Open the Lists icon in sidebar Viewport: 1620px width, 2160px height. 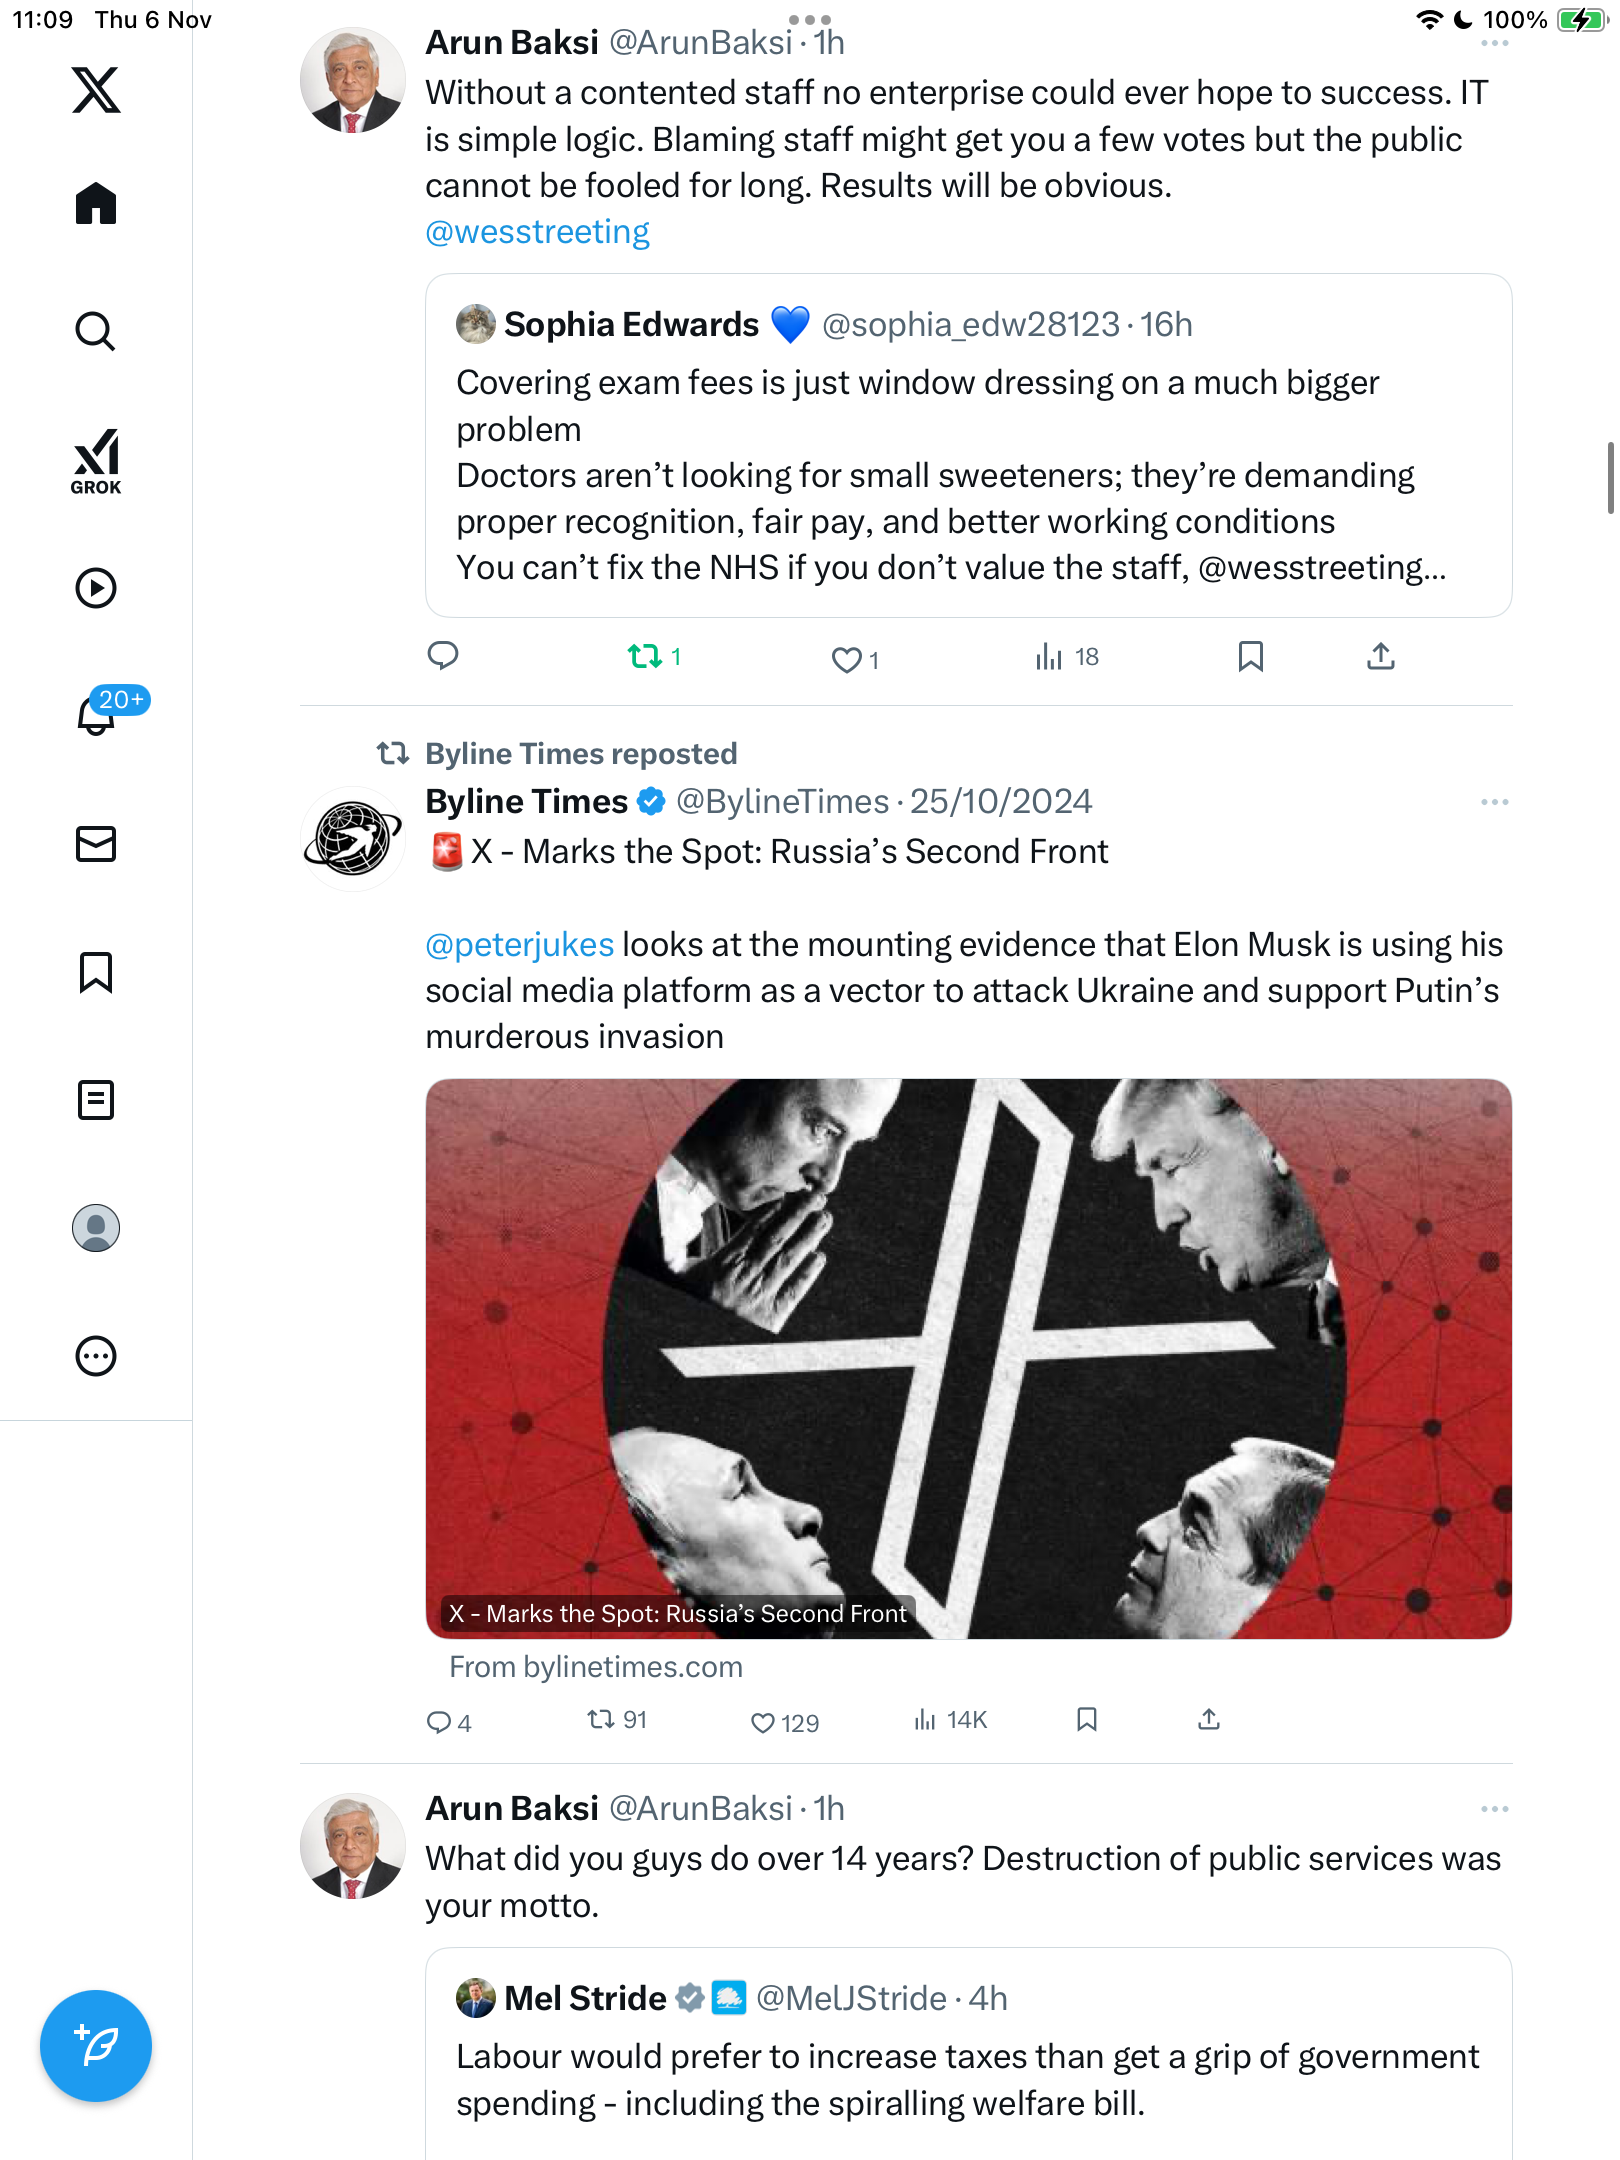(96, 1100)
